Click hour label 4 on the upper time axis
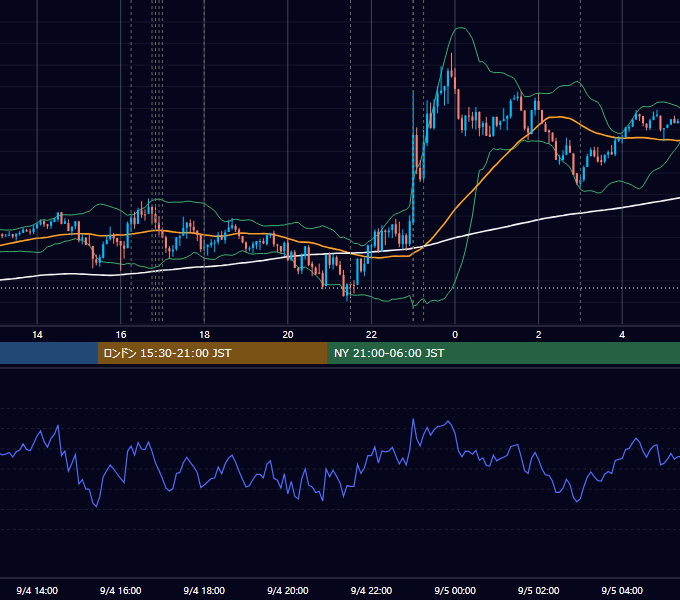Screen dimensions: 680x600 622,335
